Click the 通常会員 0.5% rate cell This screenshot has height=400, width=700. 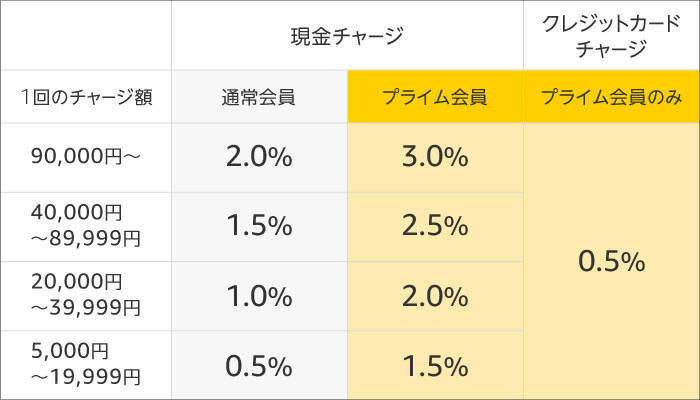pyautogui.click(x=259, y=365)
